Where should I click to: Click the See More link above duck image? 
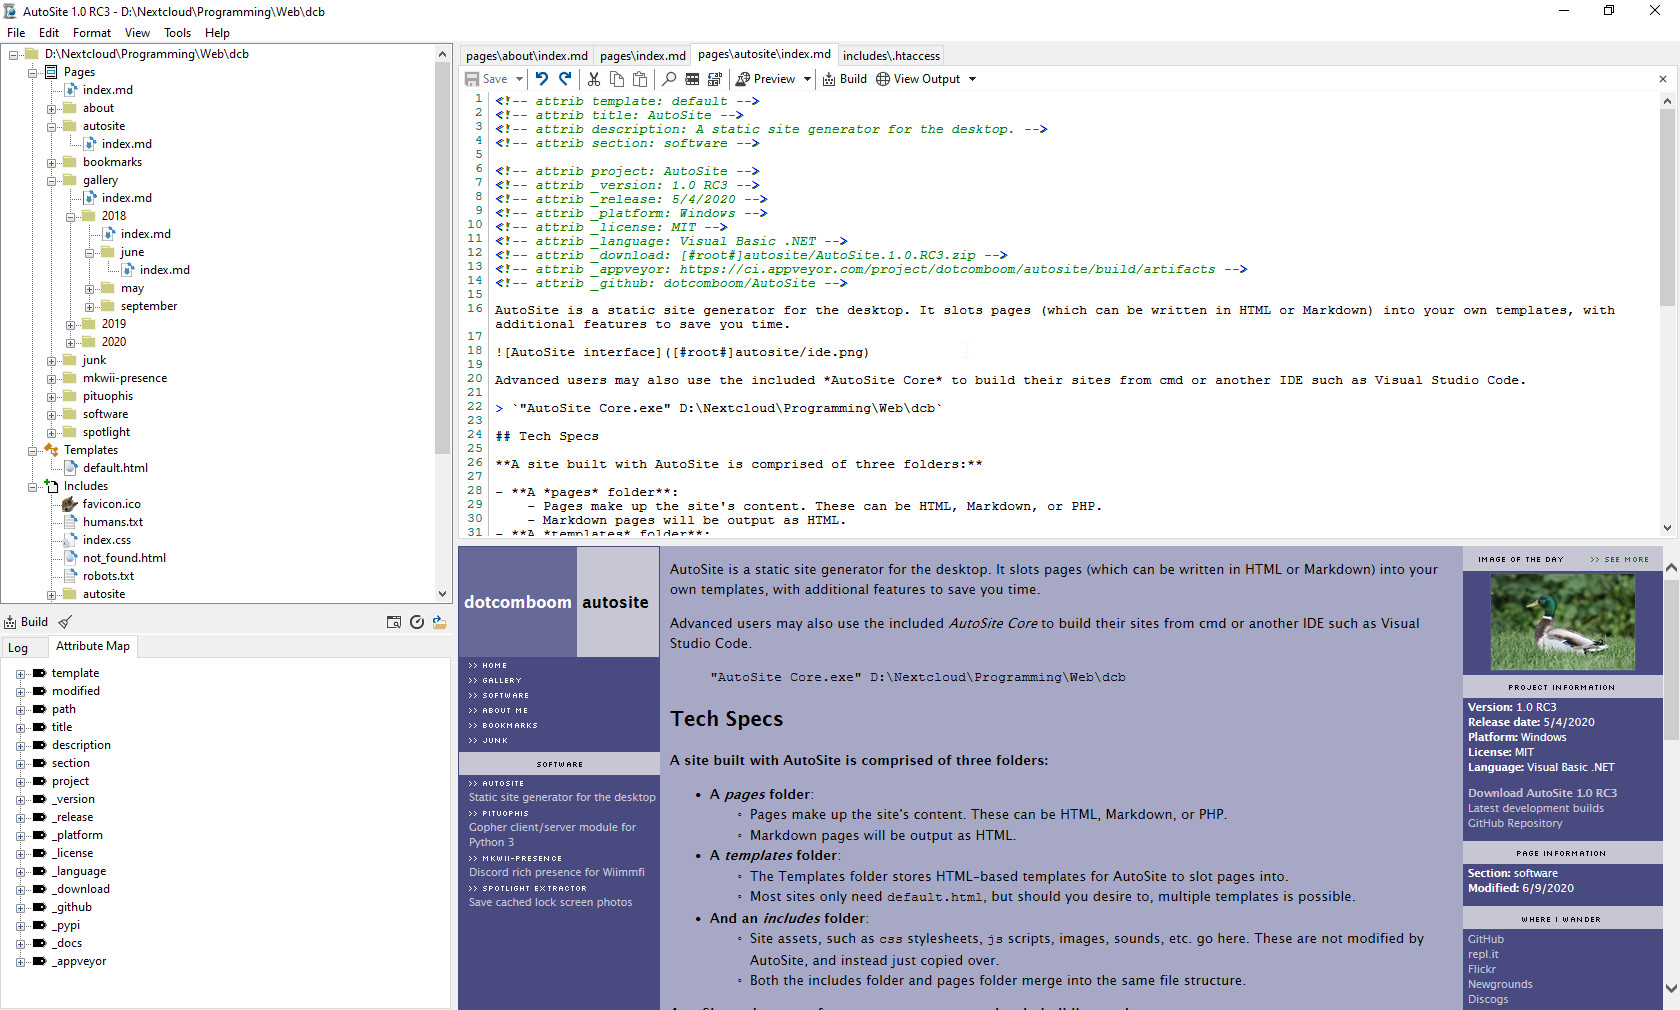1619,560
